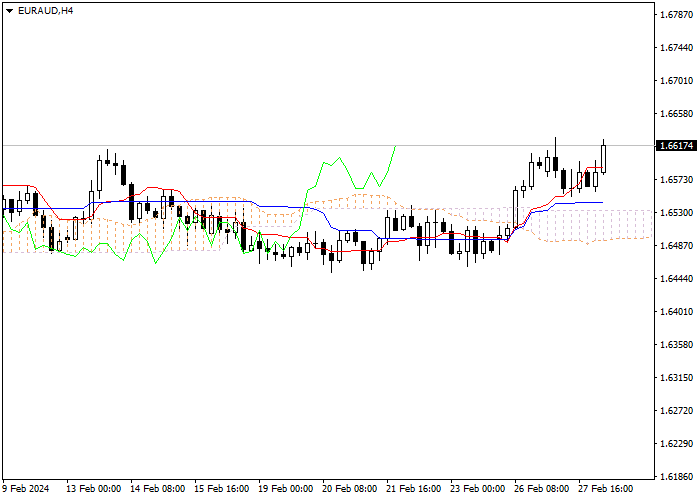700x500 pixels.
Task: Select the 15 Feb 16:00 time label
Action: click(221, 489)
